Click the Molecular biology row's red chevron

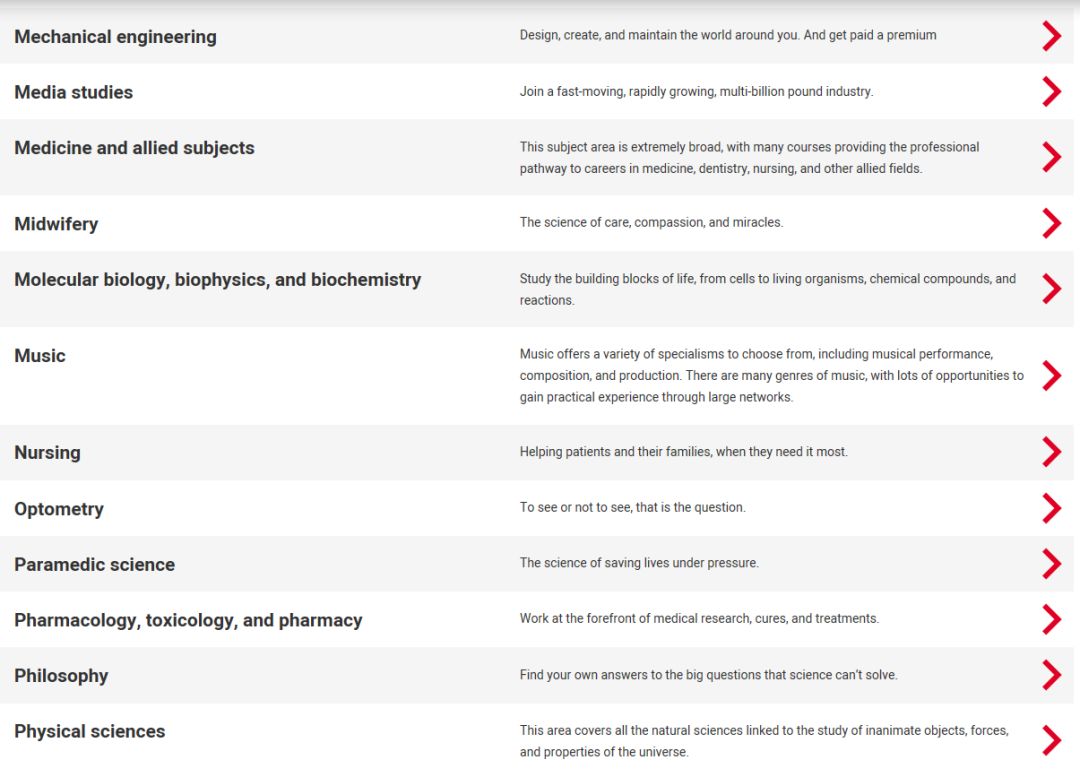point(1052,289)
